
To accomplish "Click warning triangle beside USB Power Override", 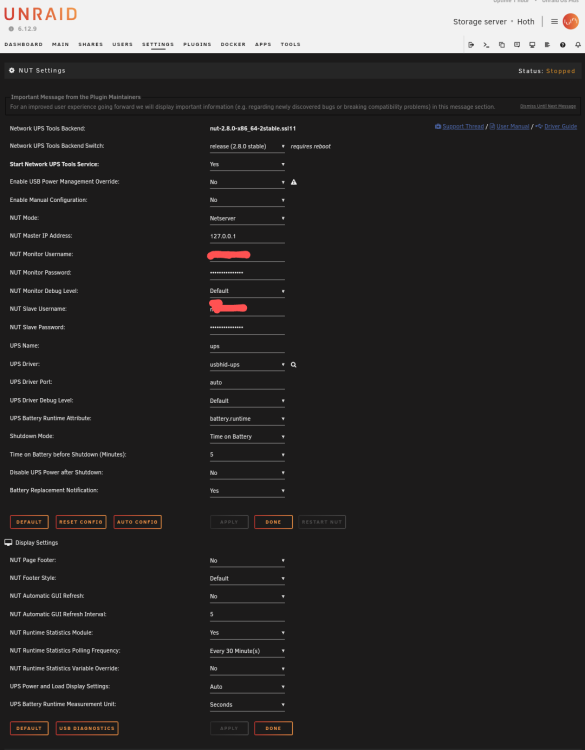I will coord(294,182).
